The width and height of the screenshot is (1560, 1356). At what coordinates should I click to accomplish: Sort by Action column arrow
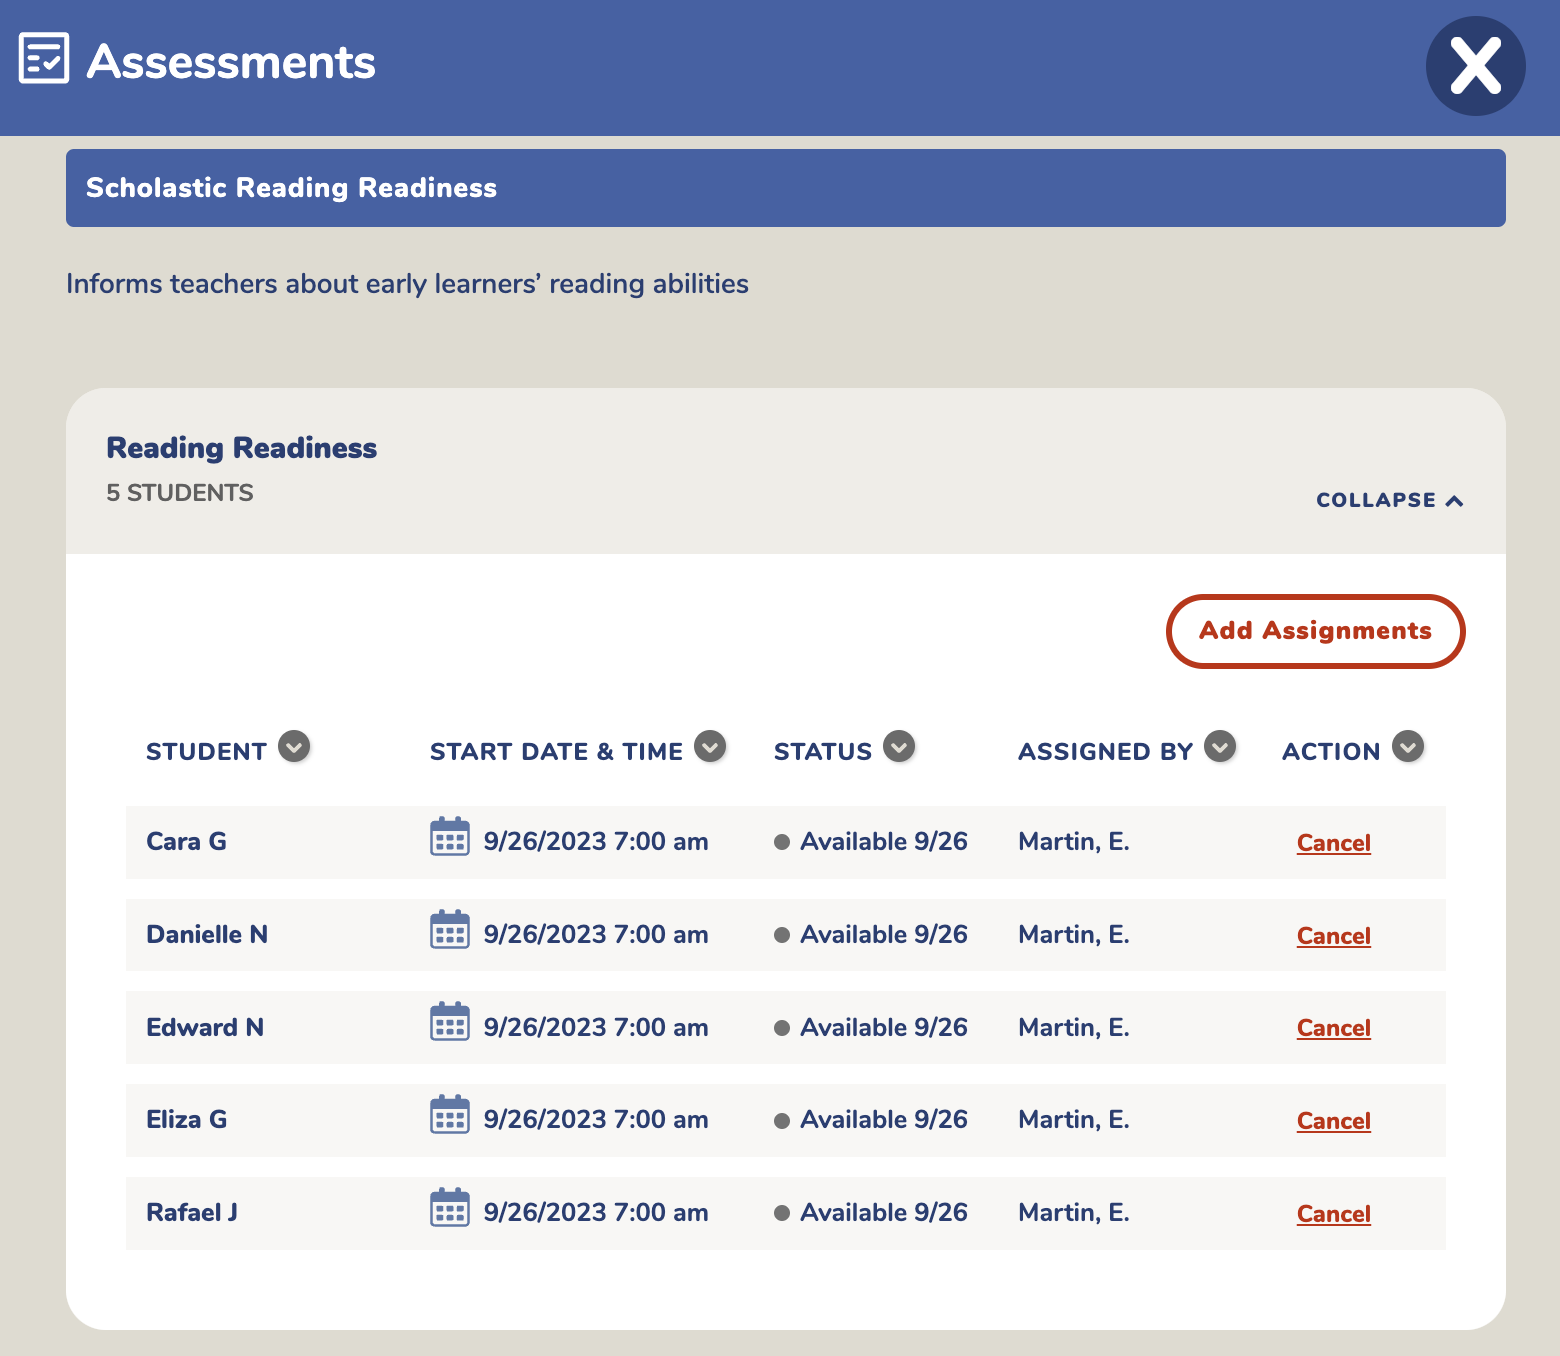tap(1408, 746)
